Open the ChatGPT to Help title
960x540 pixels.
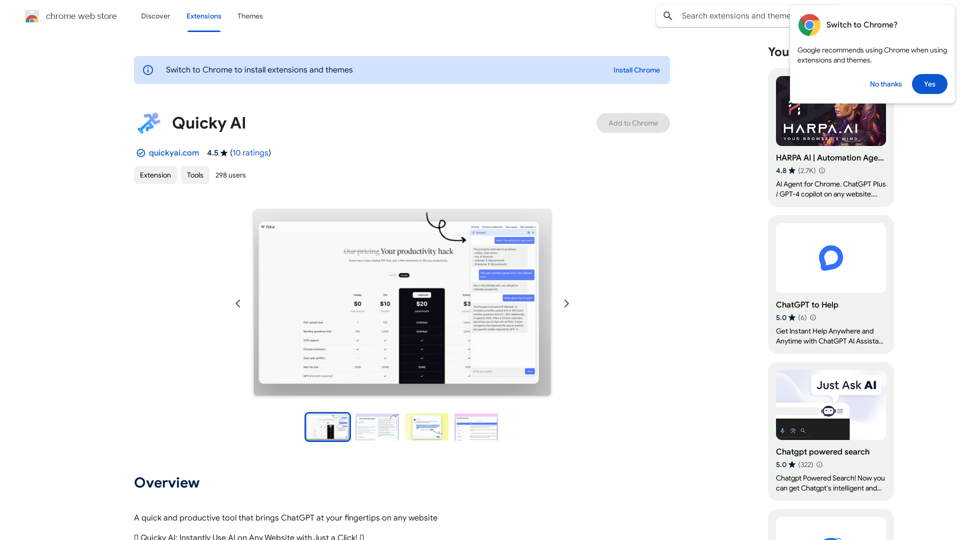(x=807, y=305)
